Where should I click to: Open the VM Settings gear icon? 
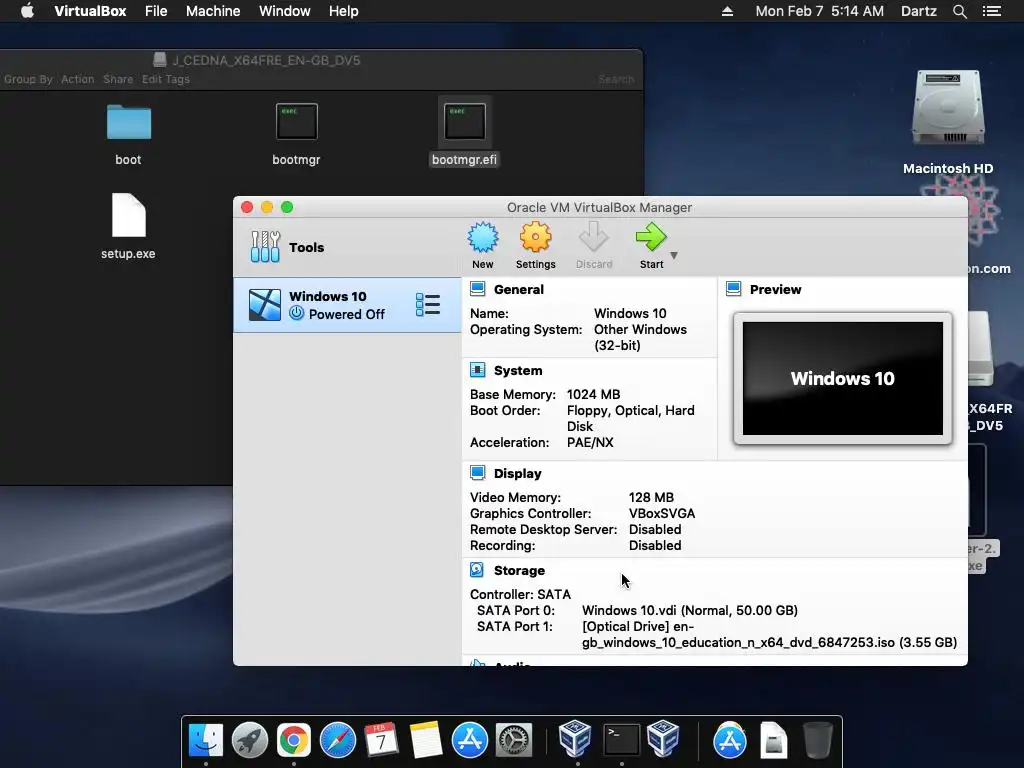(x=536, y=238)
